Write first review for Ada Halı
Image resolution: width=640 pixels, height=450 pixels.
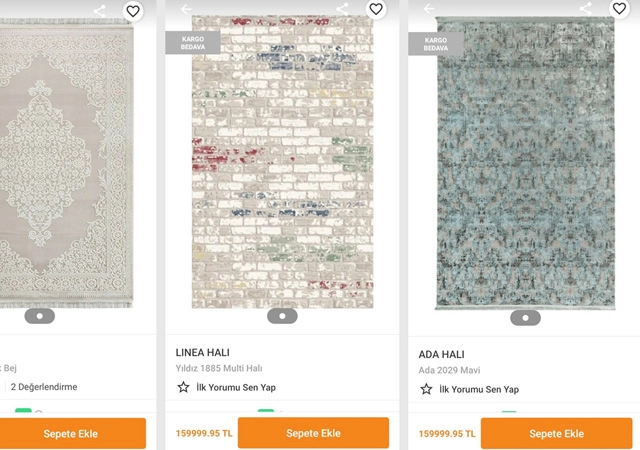tap(479, 389)
